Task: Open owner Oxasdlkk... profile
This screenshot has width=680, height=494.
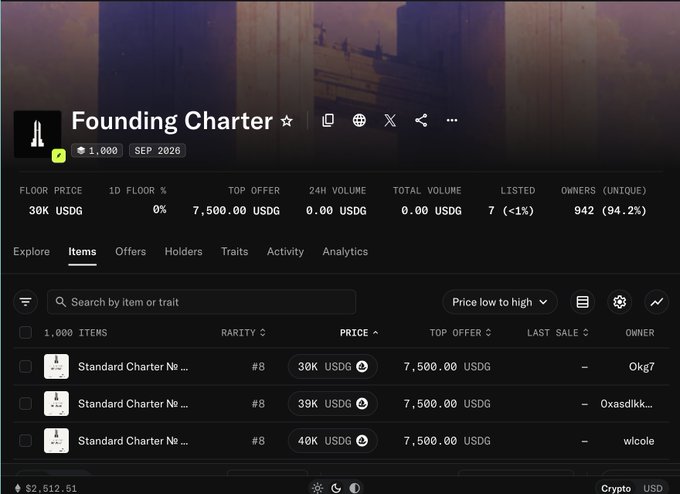Action: [626, 404]
